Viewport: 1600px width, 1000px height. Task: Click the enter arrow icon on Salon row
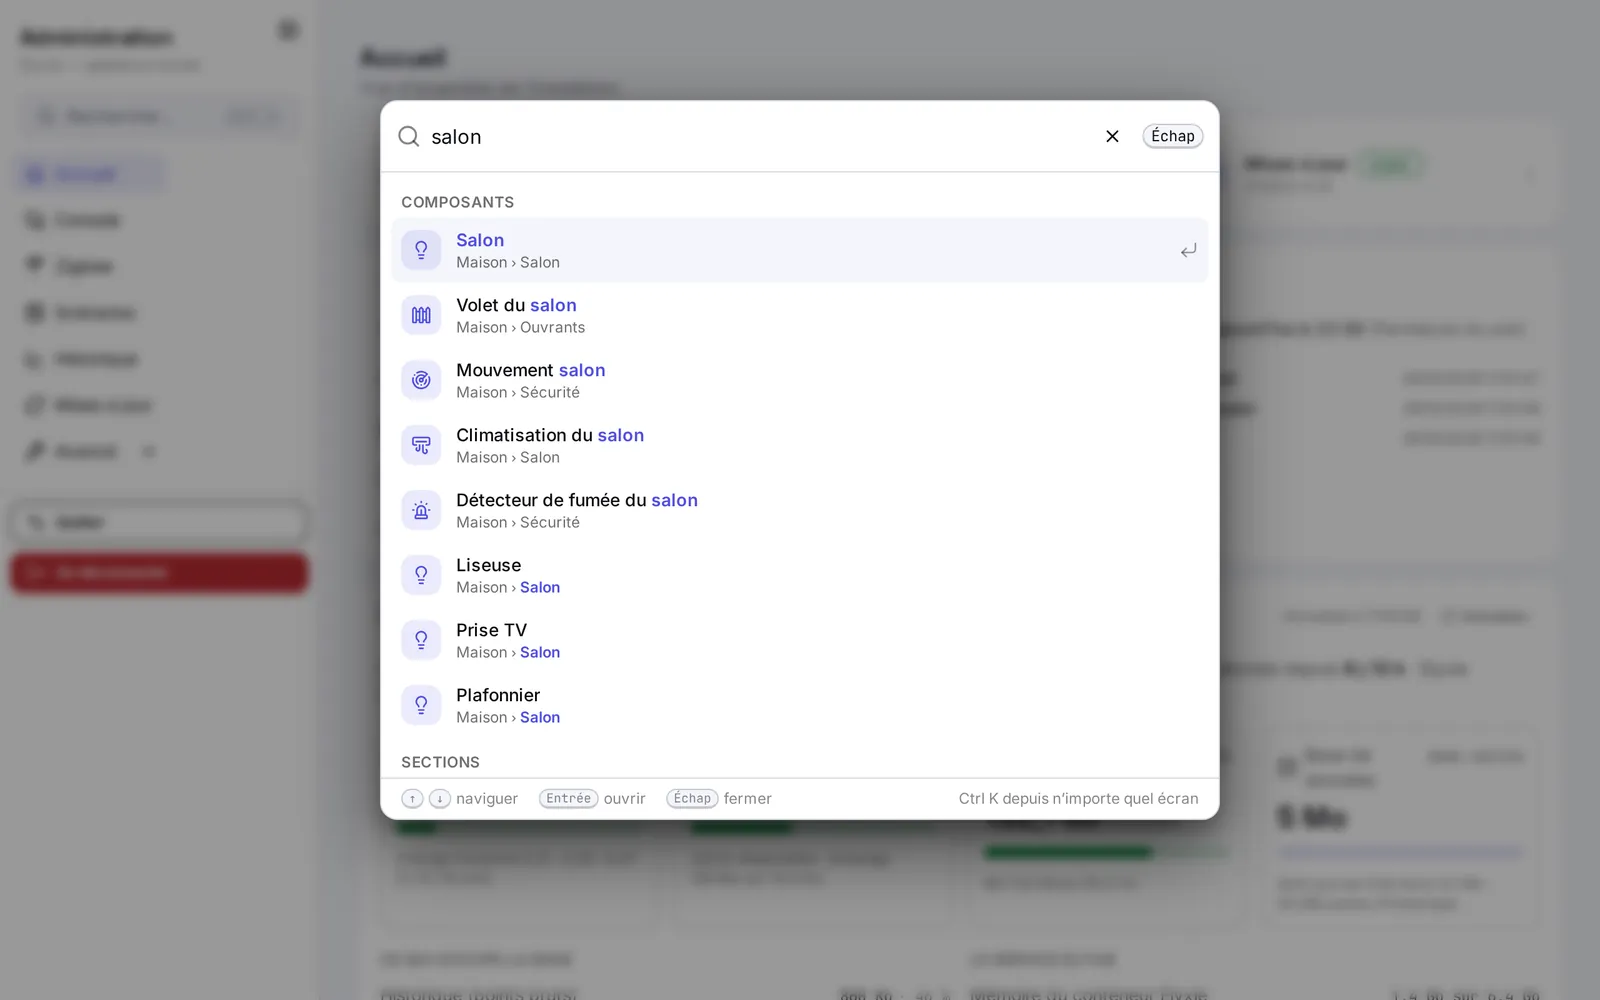click(x=1188, y=250)
